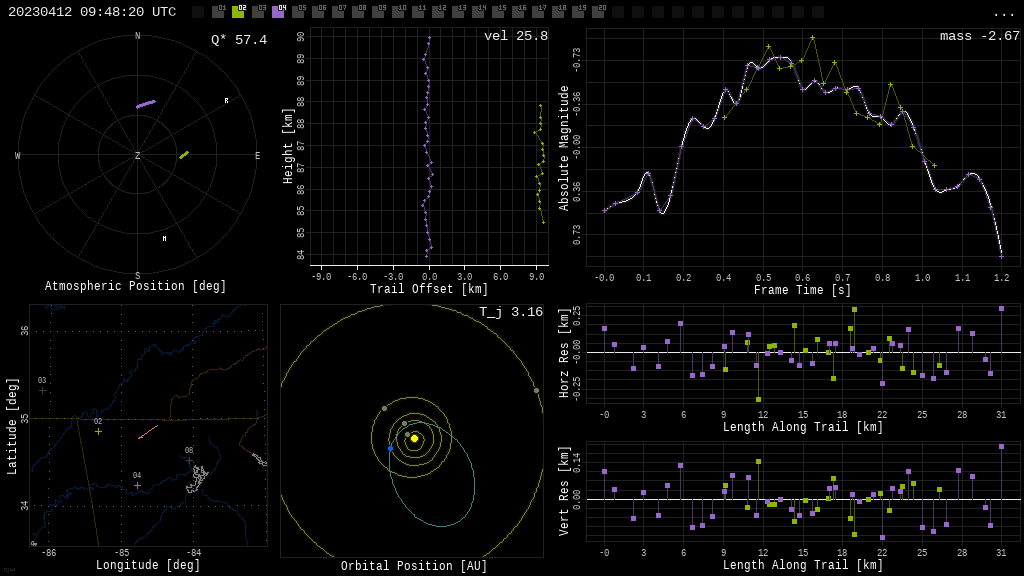
Task: Click the W compass label on sky plot
Action: click(18, 155)
